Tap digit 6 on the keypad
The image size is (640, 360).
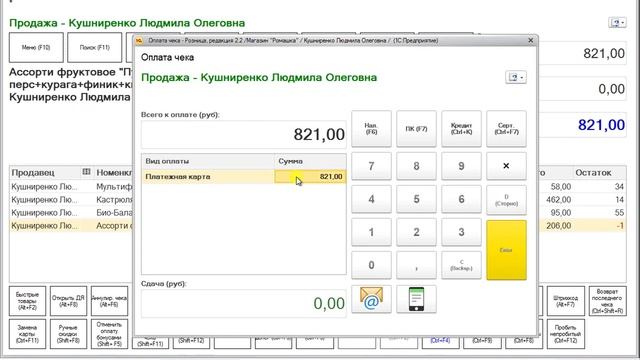tap(461, 199)
